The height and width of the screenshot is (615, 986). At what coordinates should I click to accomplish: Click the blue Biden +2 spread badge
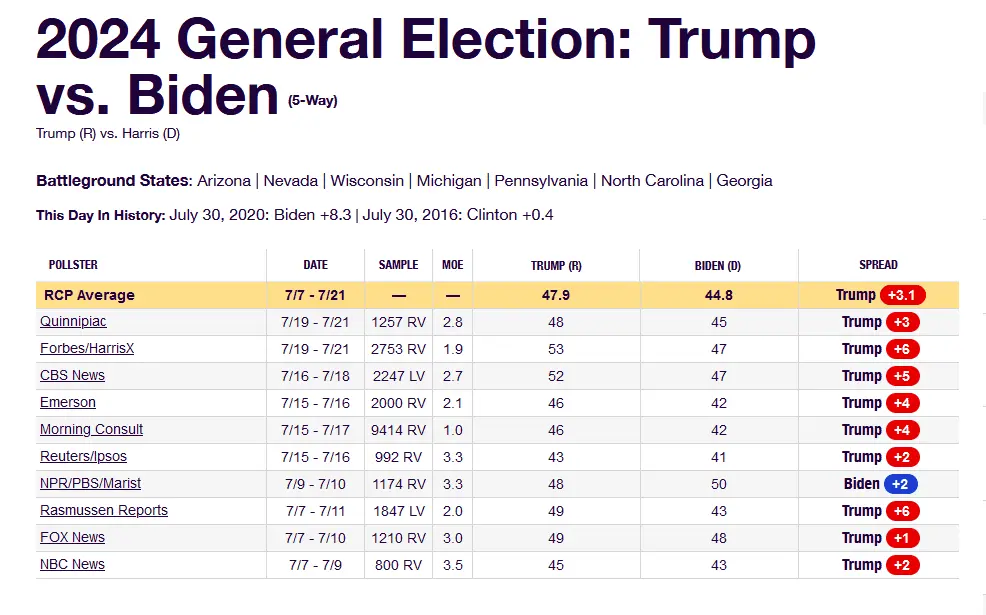tap(898, 484)
